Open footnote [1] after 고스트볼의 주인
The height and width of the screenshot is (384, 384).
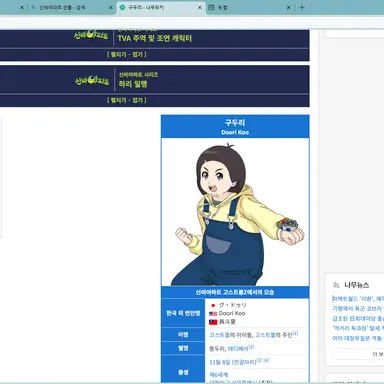pyautogui.click(x=295, y=333)
